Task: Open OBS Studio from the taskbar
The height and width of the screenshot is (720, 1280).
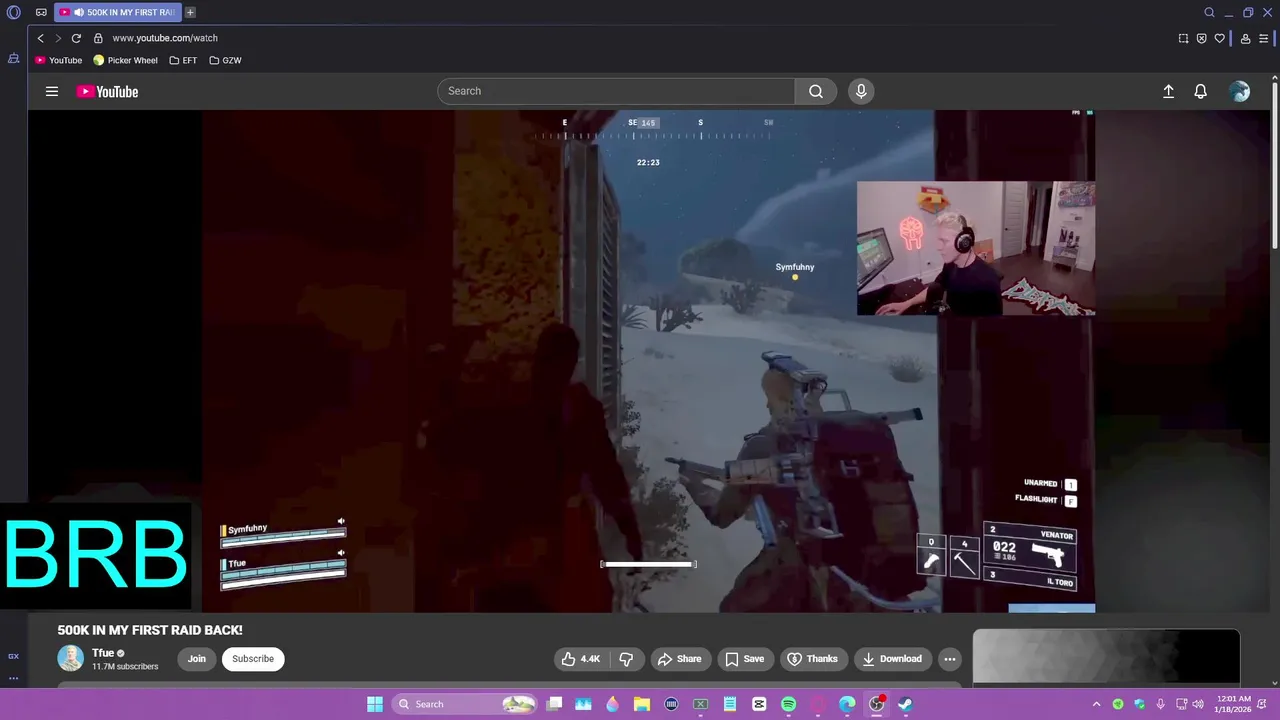Action: coord(876,704)
